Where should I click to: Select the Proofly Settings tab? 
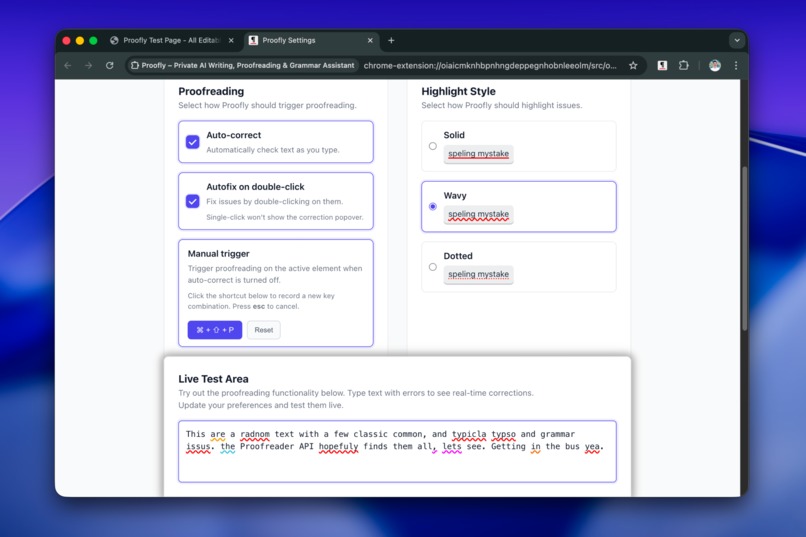point(311,40)
